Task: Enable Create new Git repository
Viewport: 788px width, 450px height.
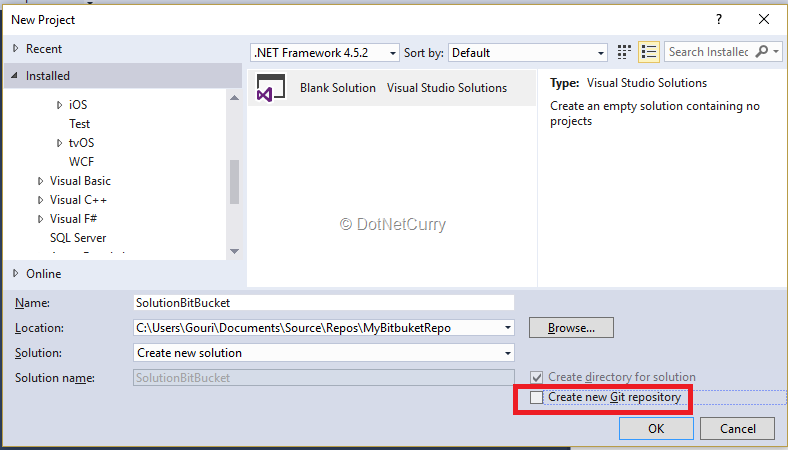Action: click(536, 397)
